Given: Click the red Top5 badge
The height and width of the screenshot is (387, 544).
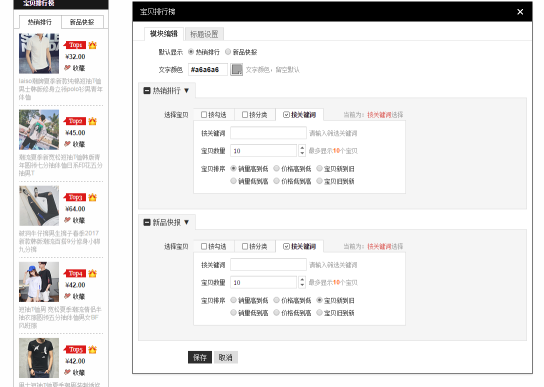Looking at the screenshot, I should click(75, 350).
